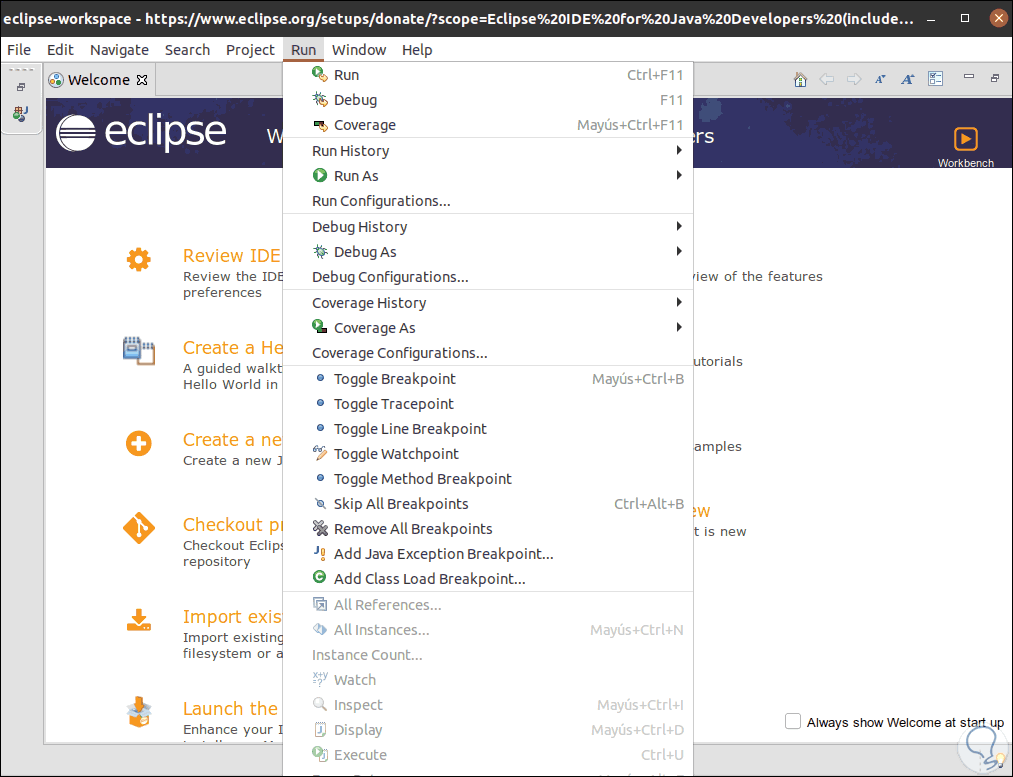Open the Workbench play icon
This screenshot has height=777, width=1013.
966,139
